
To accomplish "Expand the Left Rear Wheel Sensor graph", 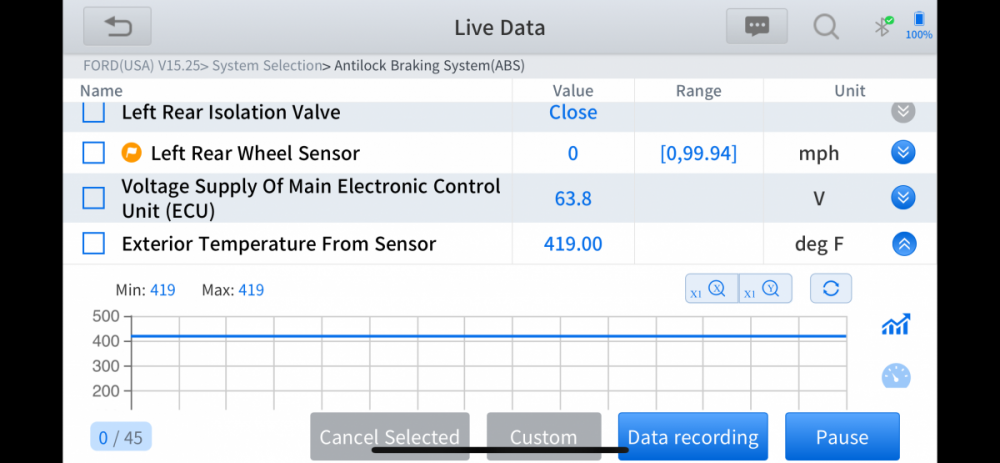I will (902, 153).
